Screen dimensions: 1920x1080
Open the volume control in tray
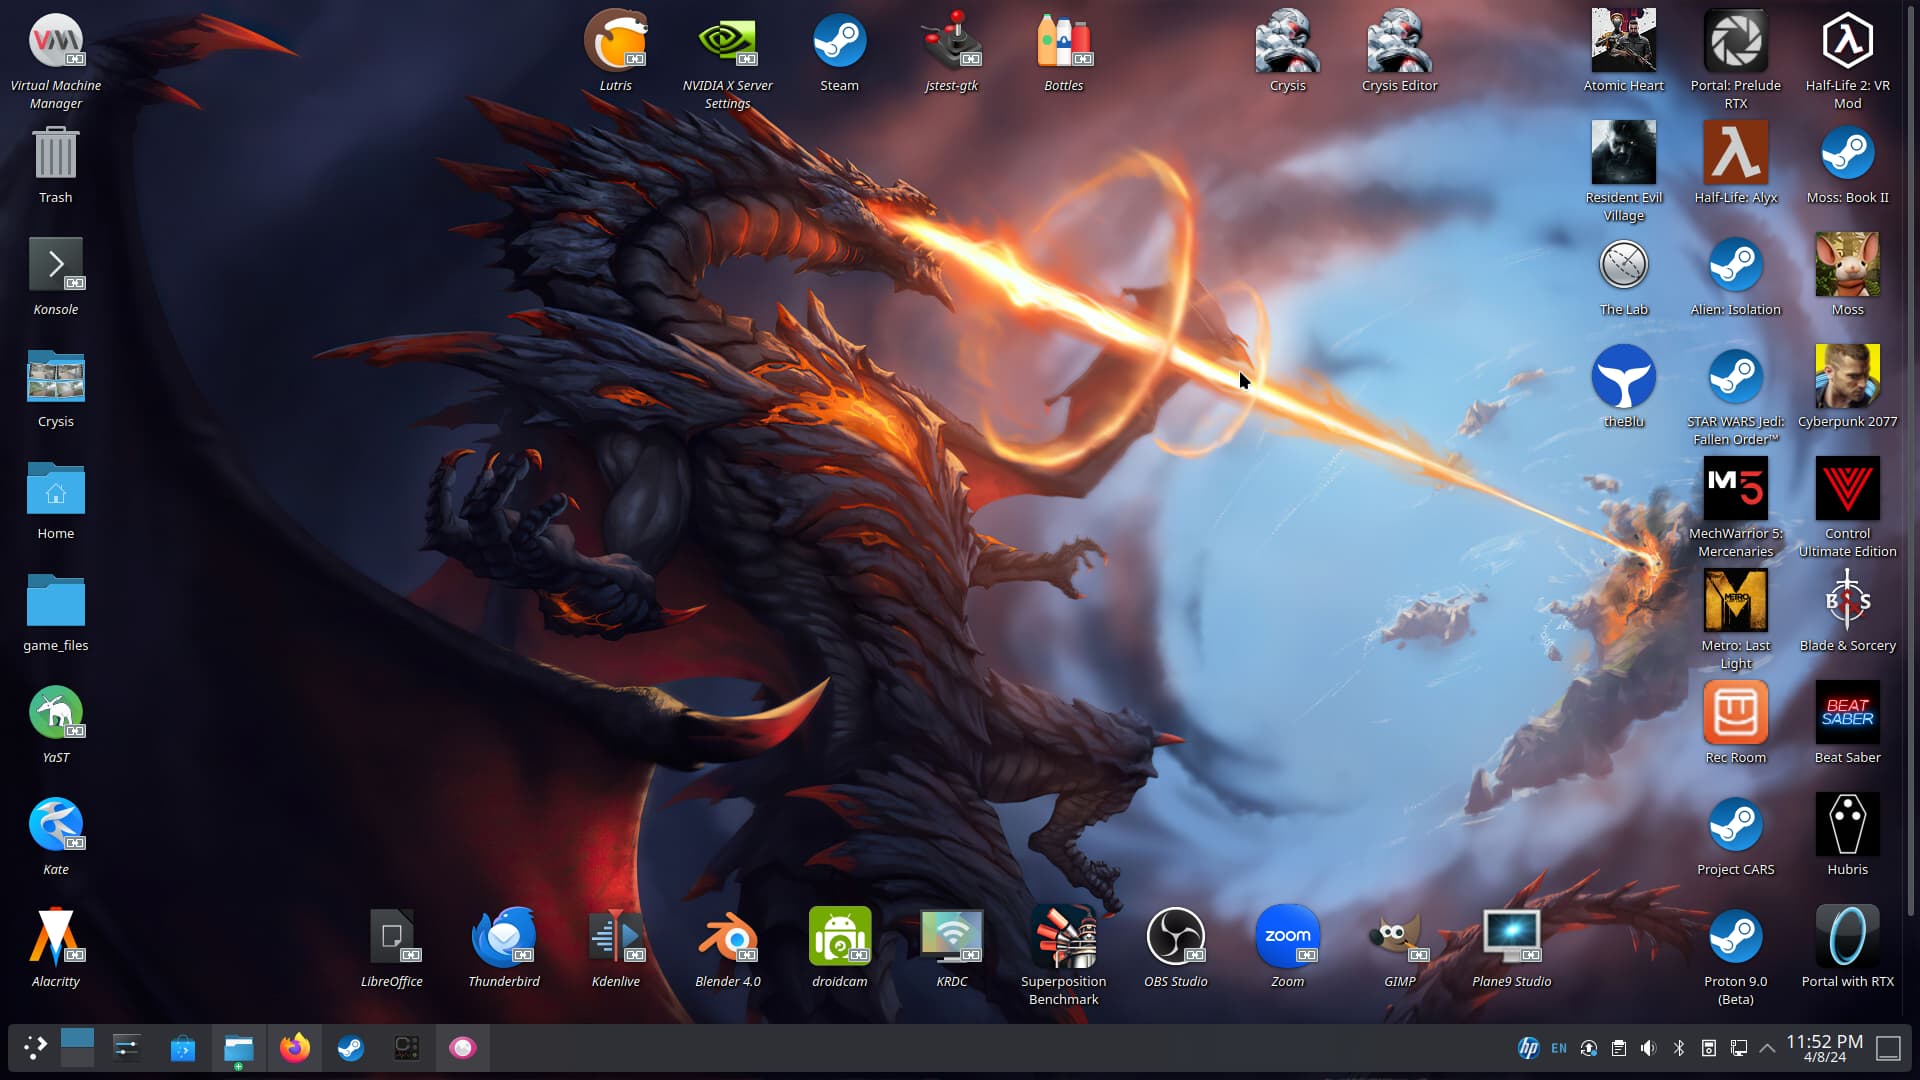point(1648,1048)
